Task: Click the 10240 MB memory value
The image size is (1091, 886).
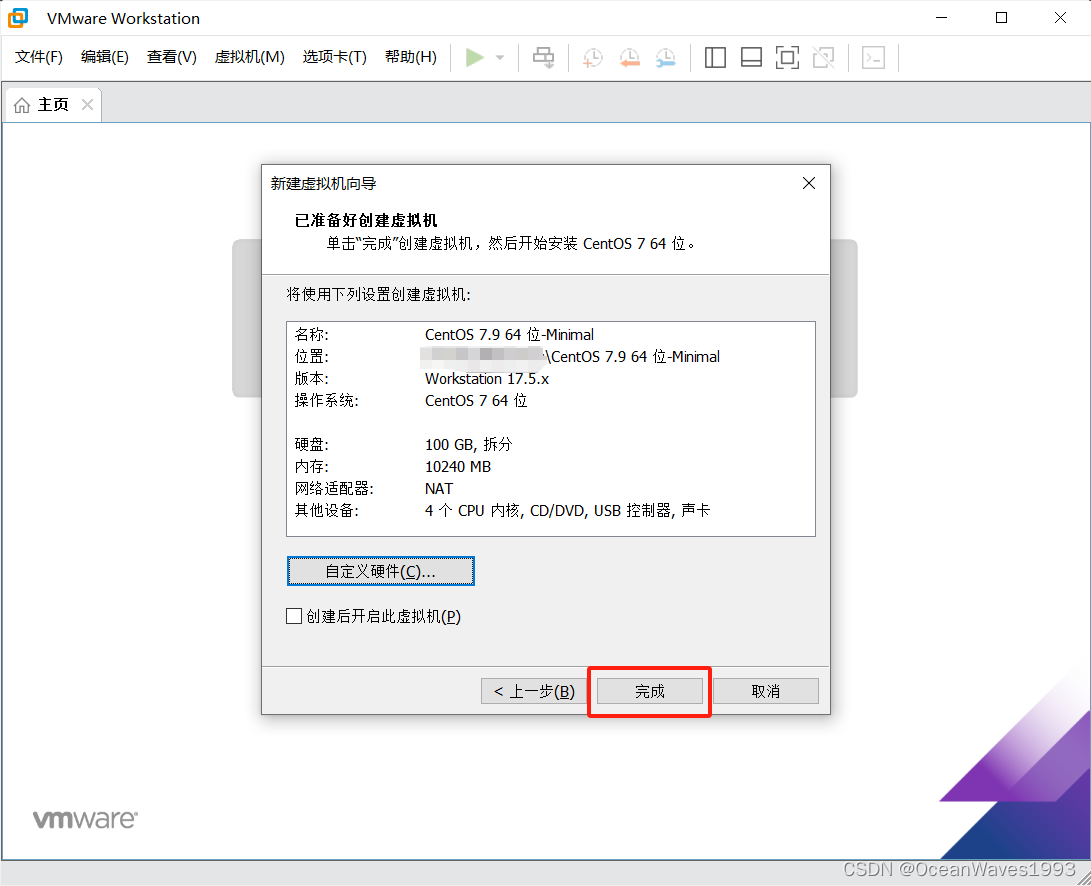Action: pyautogui.click(x=458, y=466)
